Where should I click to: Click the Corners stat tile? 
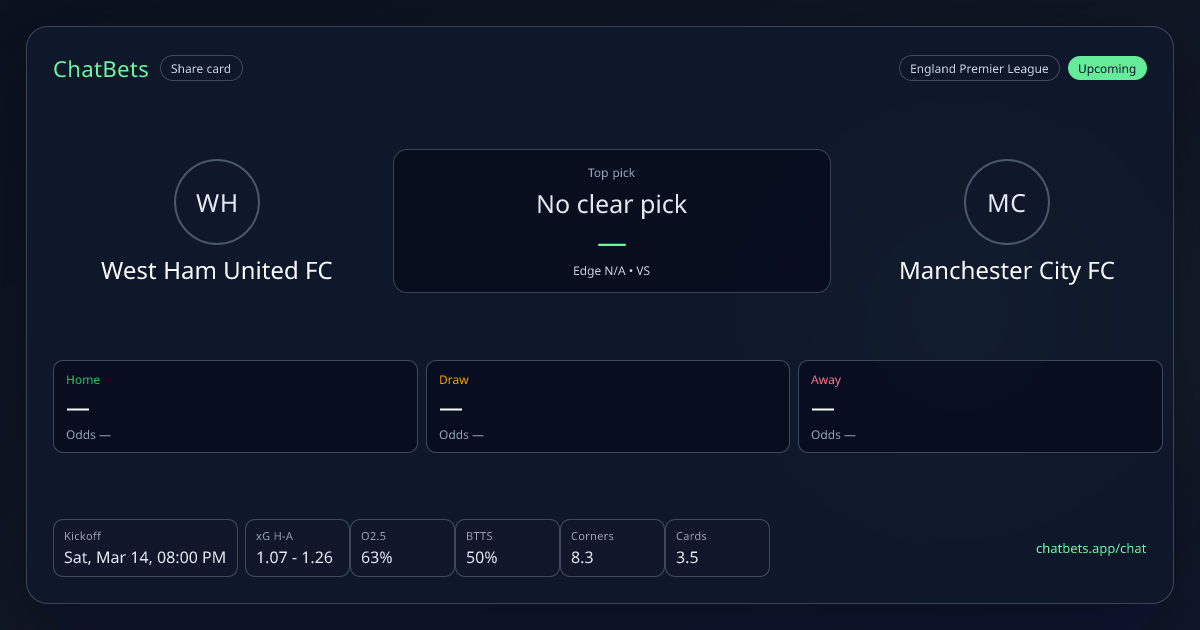pyautogui.click(x=611, y=548)
